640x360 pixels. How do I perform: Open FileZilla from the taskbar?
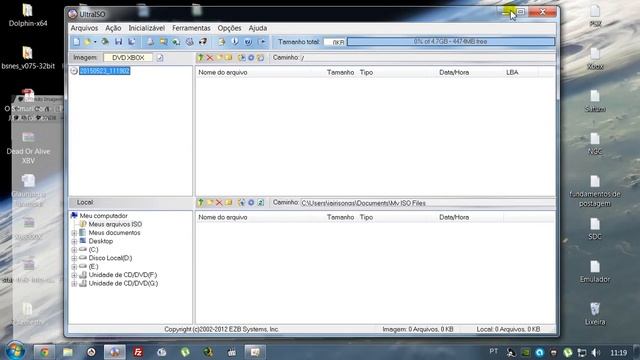[138, 352]
